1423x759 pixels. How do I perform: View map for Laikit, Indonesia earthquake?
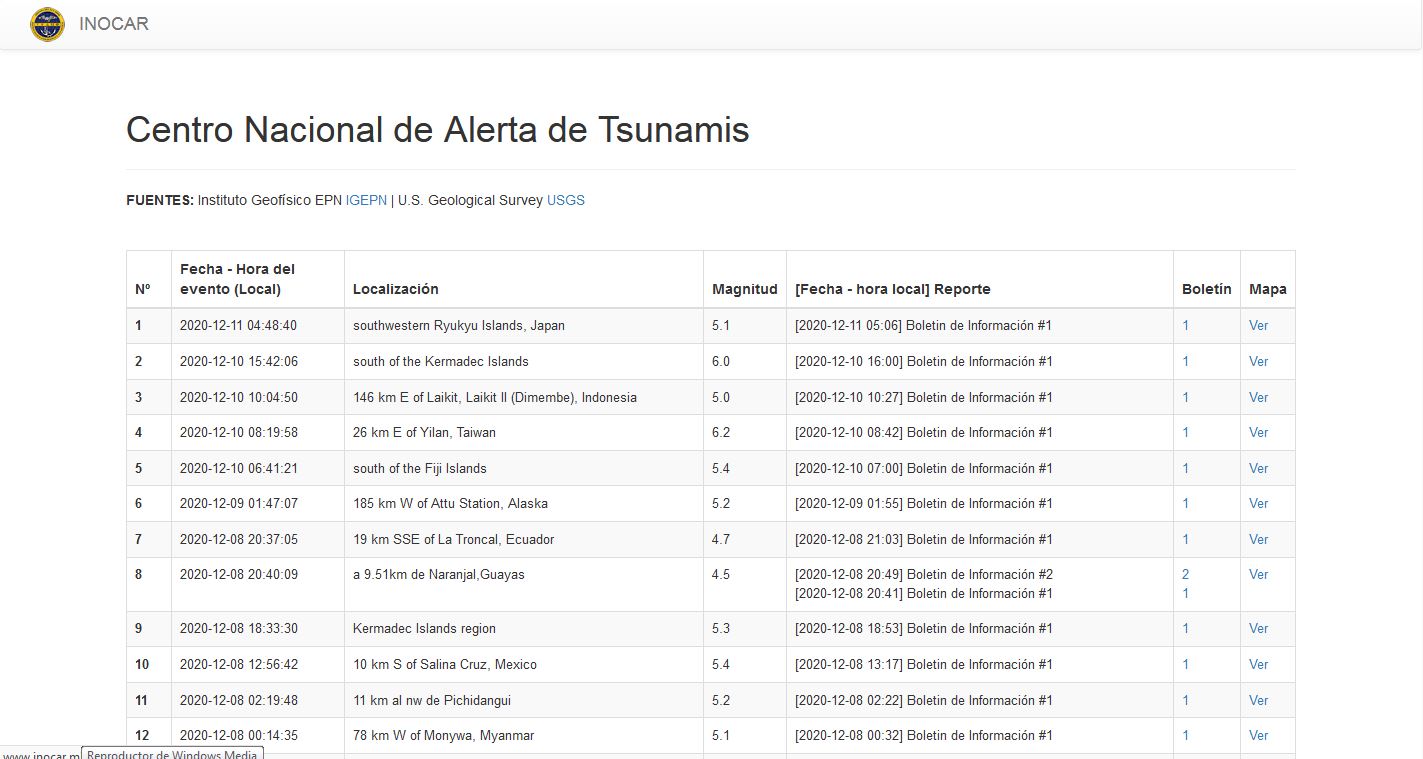[1258, 398]
